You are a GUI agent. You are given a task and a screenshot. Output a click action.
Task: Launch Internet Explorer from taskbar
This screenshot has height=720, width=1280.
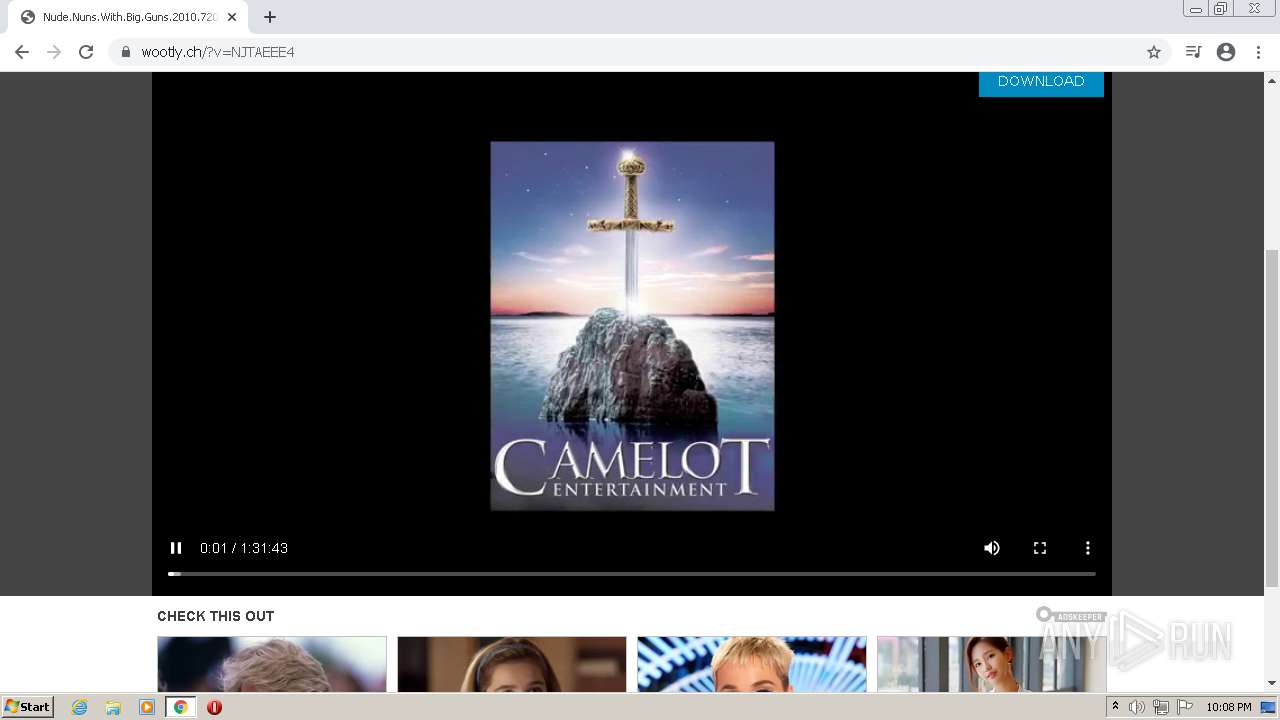click(80, 707)
